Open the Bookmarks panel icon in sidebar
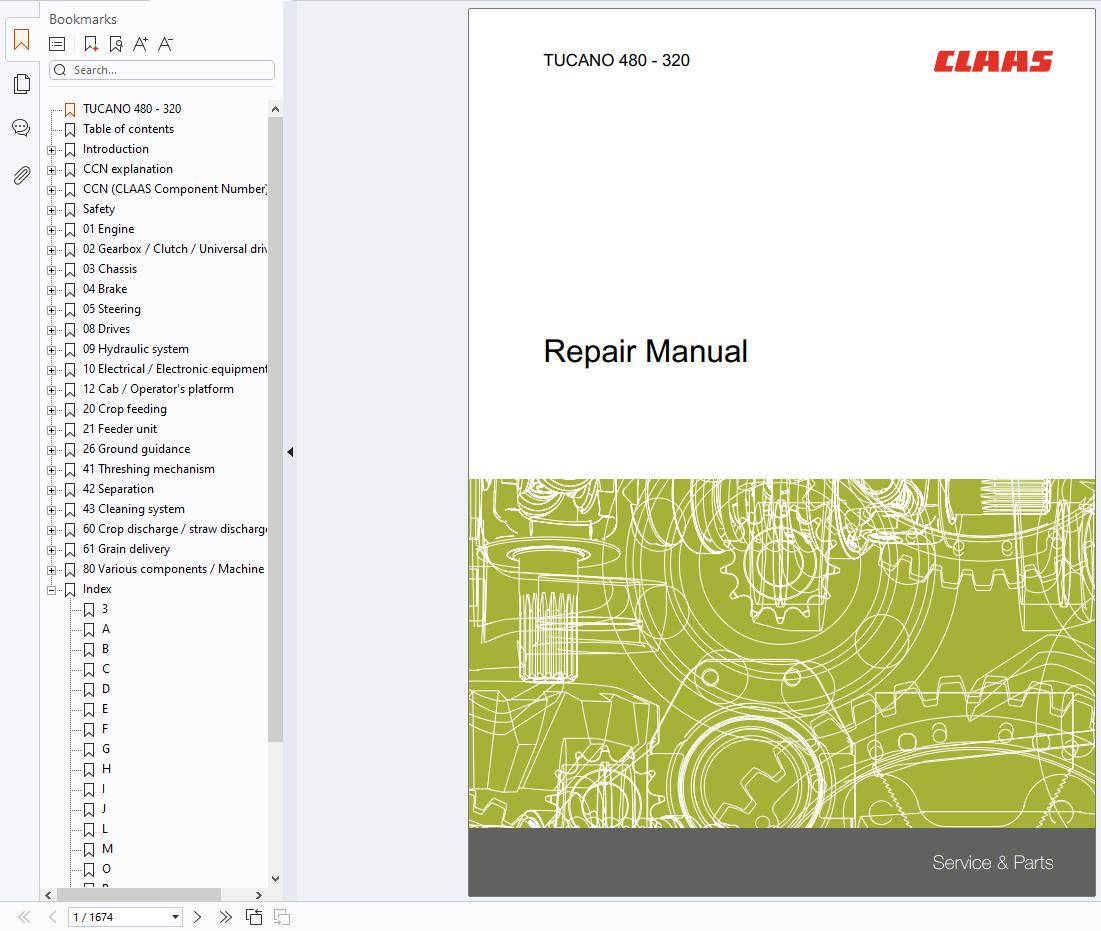This screenshot has width=1101, height=931. (22, 41)
